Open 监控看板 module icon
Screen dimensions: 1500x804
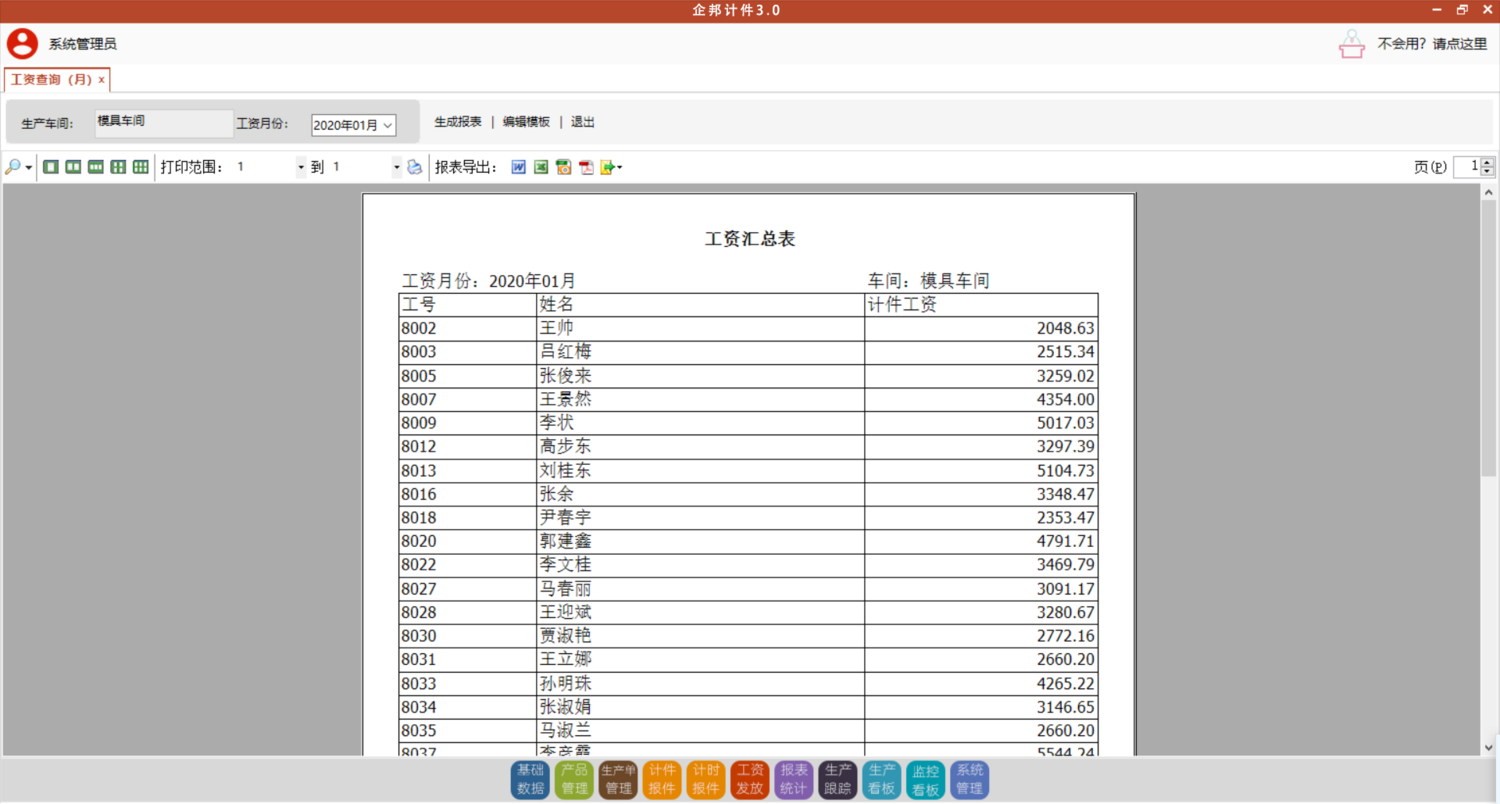pyautogui.click(x=925, y=779)
